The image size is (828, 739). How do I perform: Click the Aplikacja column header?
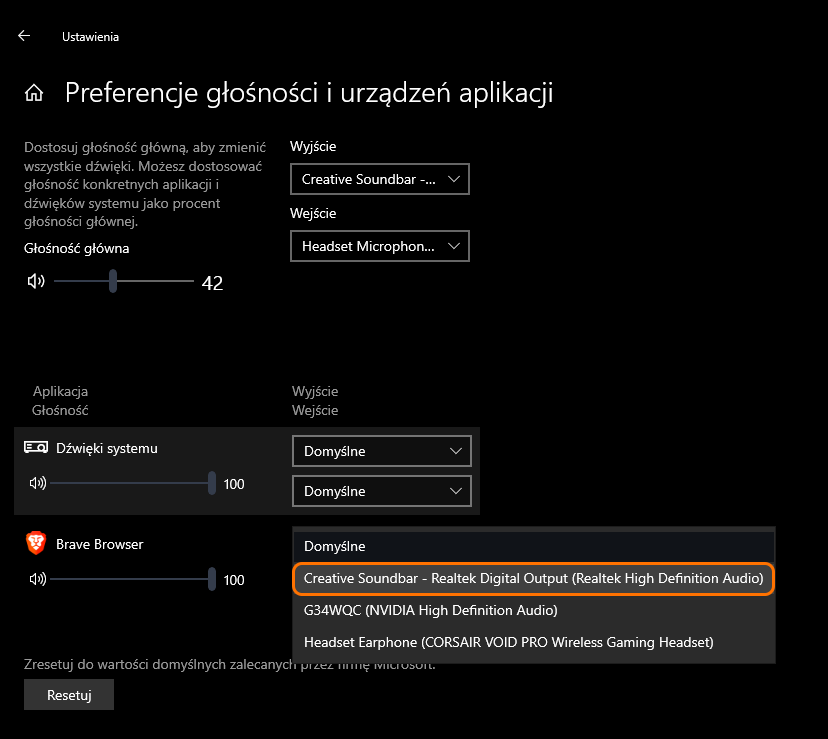(x=60, y=391)
